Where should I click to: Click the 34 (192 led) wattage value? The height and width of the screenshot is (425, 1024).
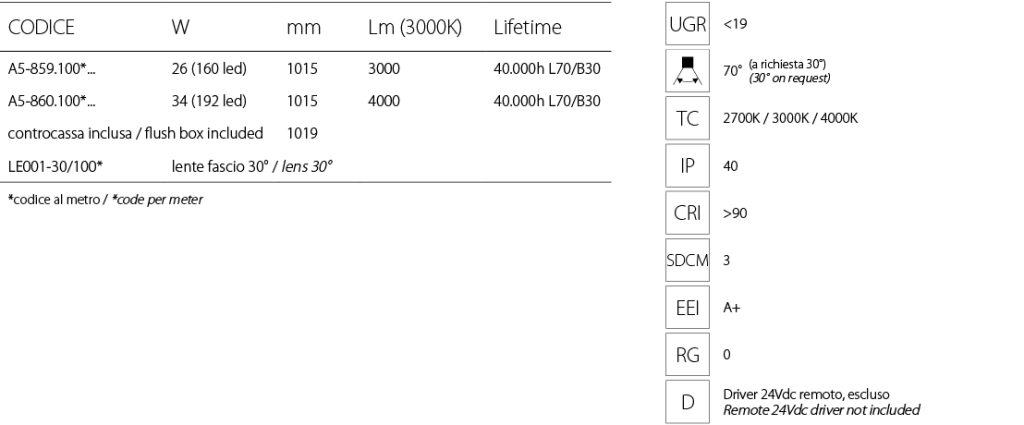[209, 101]
